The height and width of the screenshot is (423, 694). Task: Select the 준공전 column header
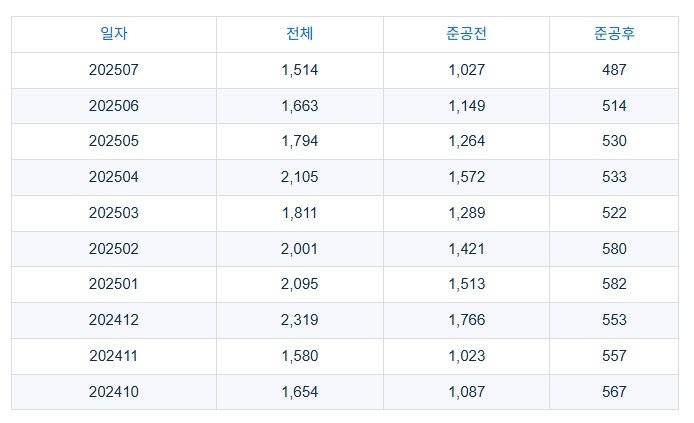(x=466, y=34)
